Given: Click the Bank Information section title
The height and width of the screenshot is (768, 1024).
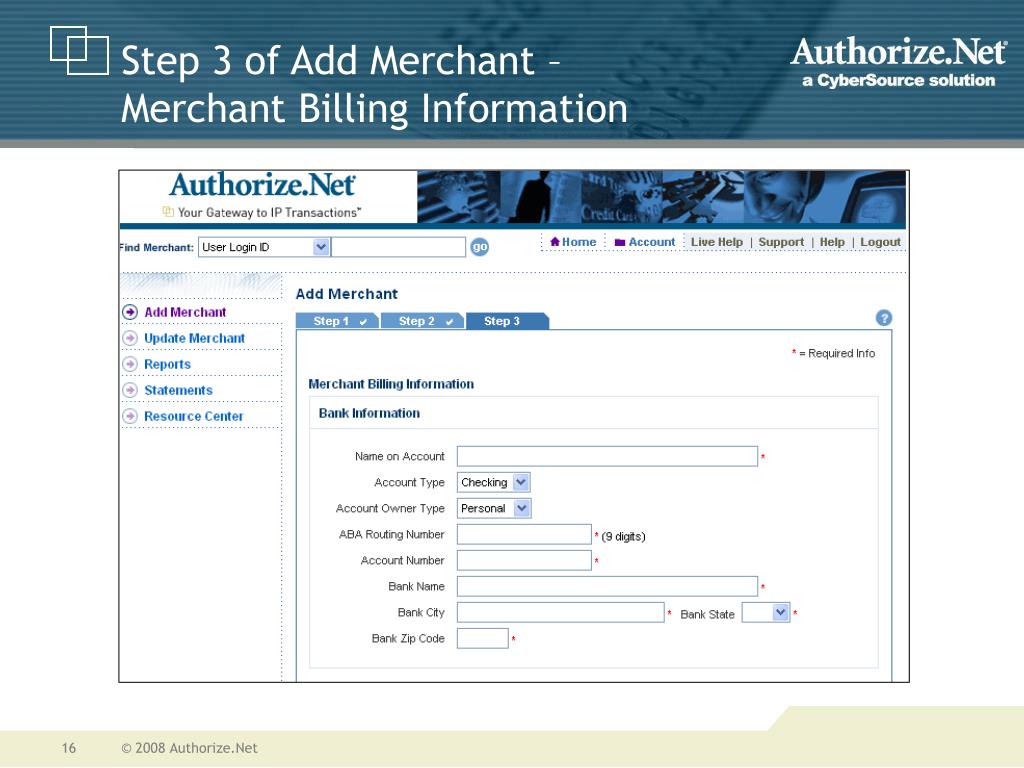Looking at the screenshot, I should point(369,413).
